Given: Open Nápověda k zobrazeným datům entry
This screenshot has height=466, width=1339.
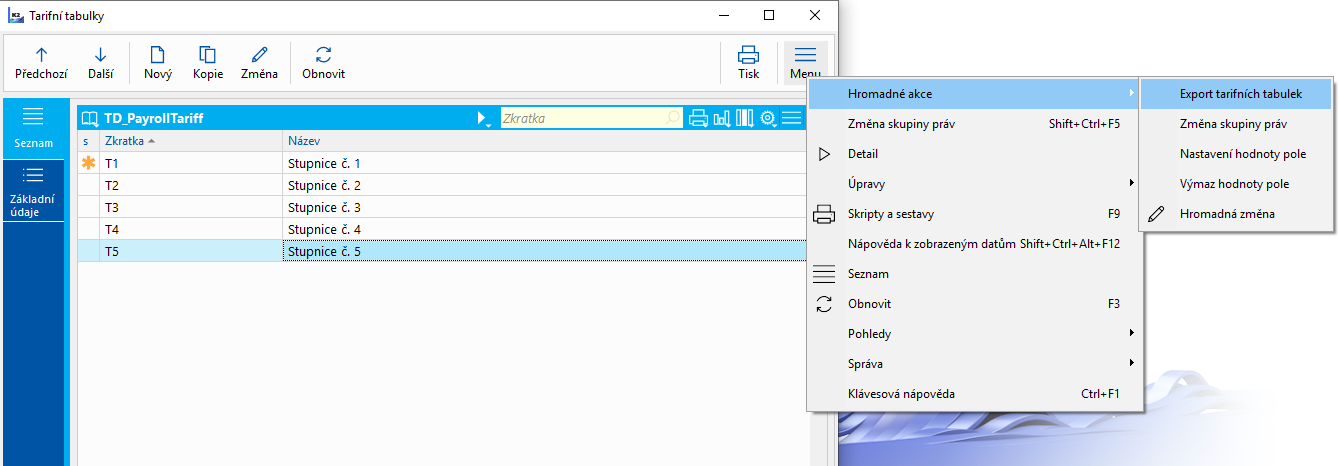Looking at the screenshot, I should point(974,244).
